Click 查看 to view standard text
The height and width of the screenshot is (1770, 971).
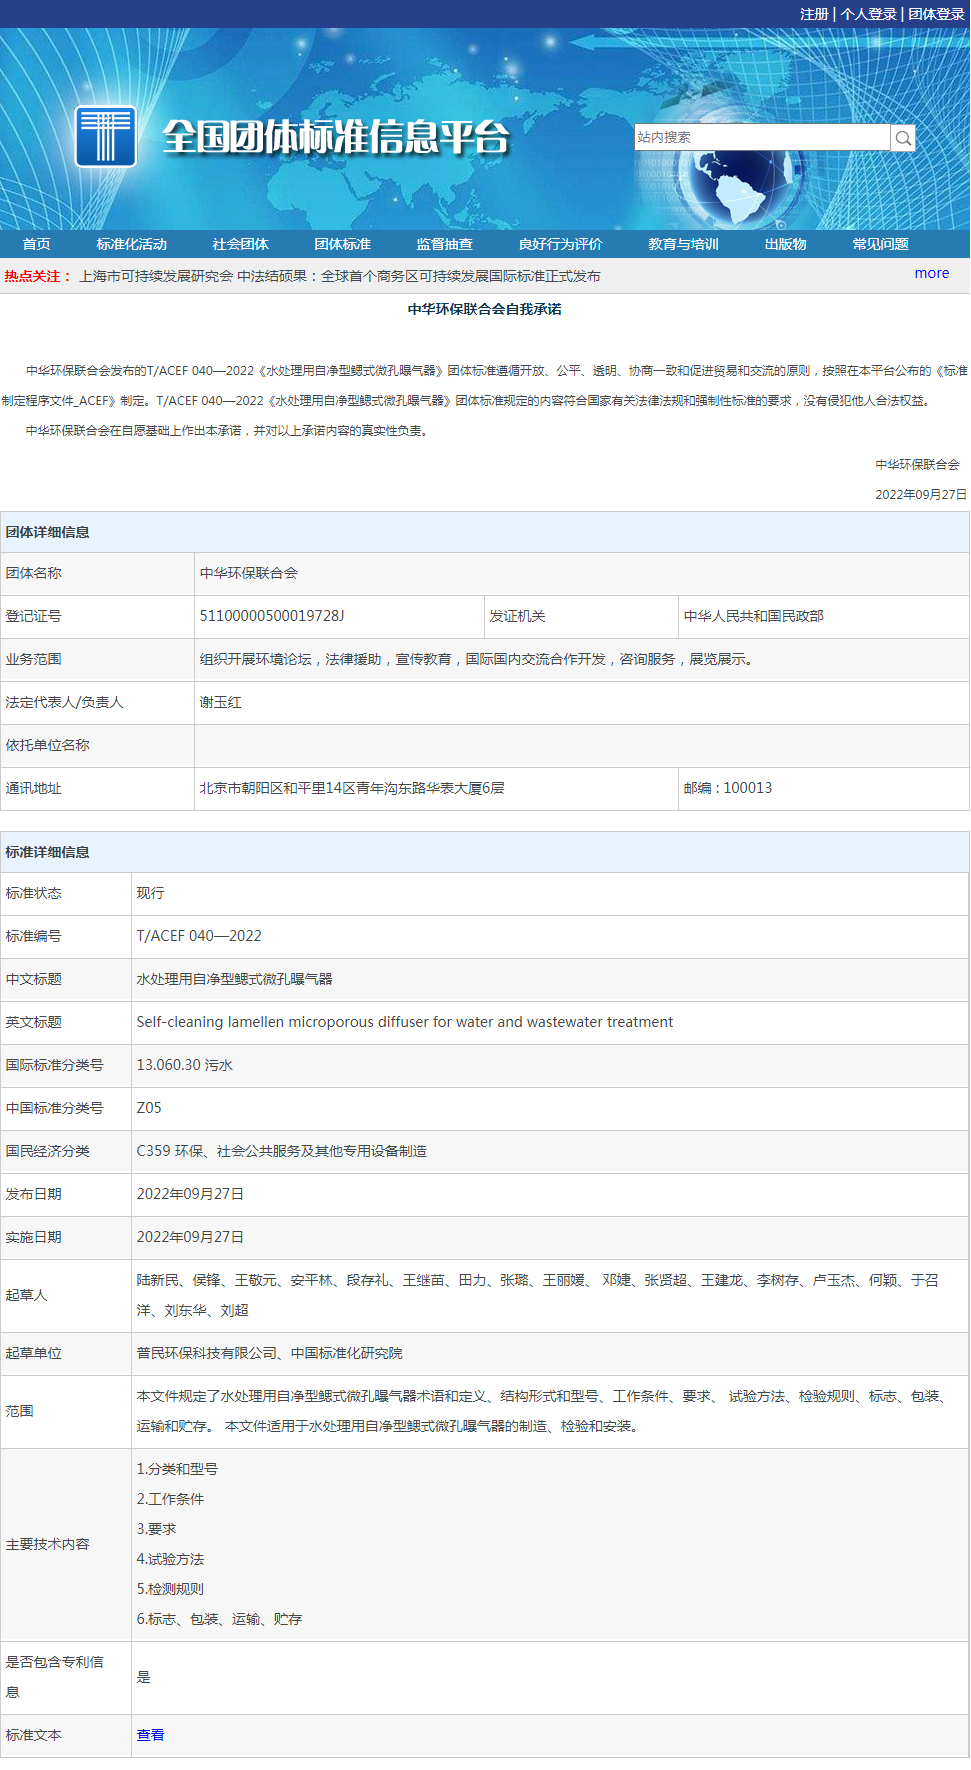[x=150, y=1735]
